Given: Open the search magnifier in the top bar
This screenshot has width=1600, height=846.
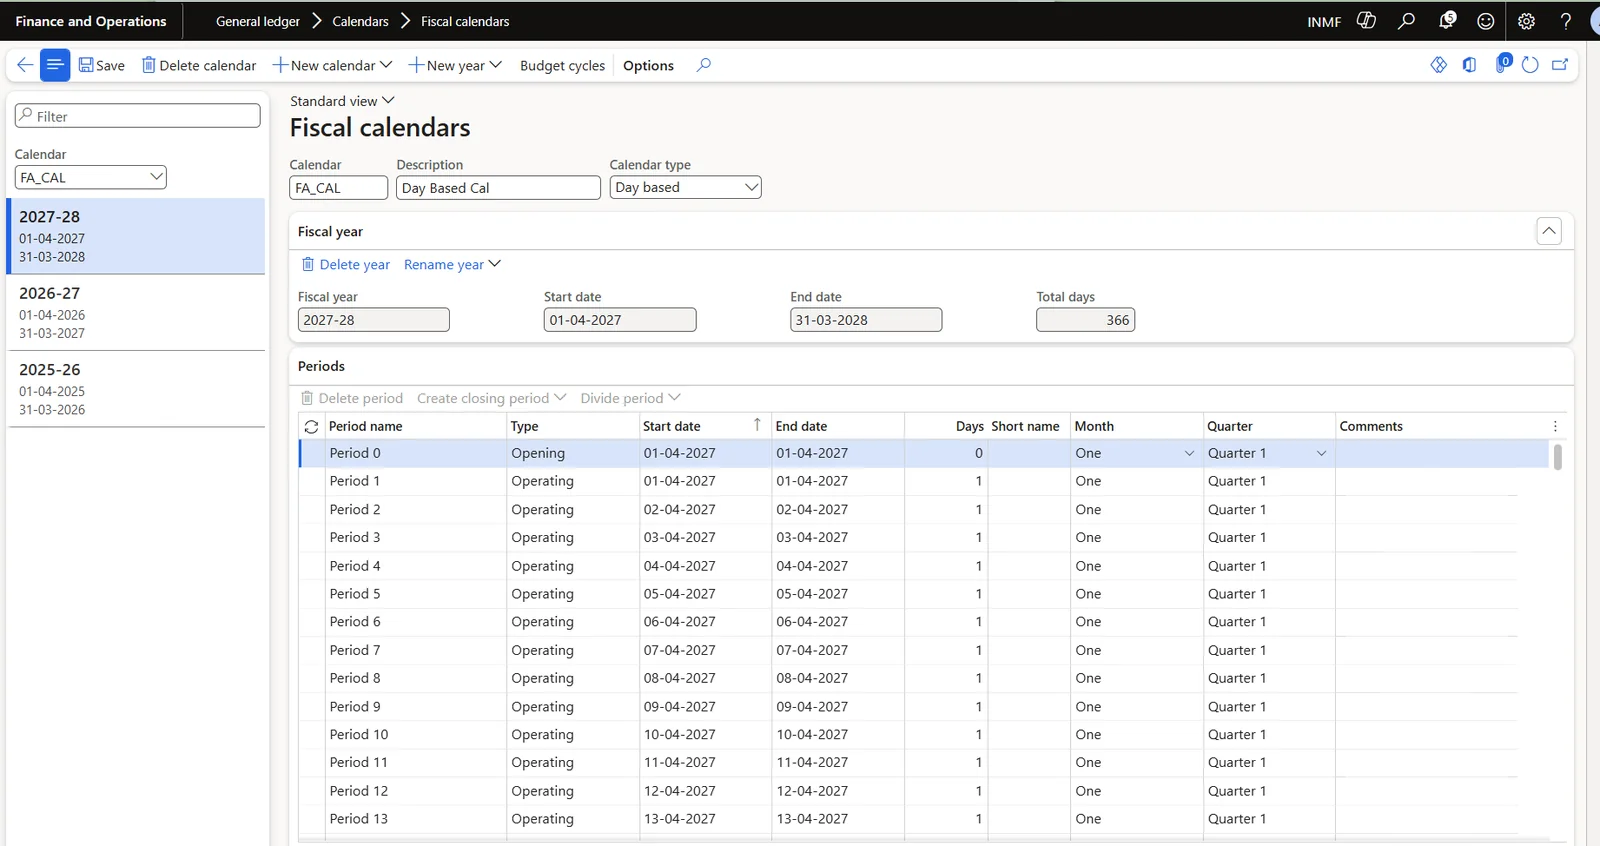Looking at the screenshot, I should pyautogui.click(x=1406, y=21).
